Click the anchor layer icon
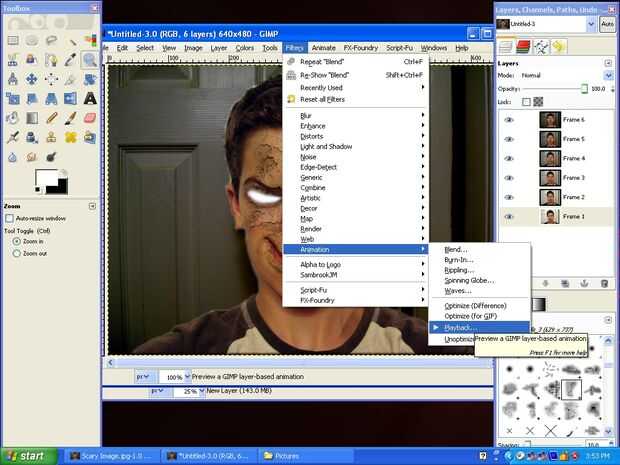The height and width of the screenshot is (465, 620). [x=584, y=284]
